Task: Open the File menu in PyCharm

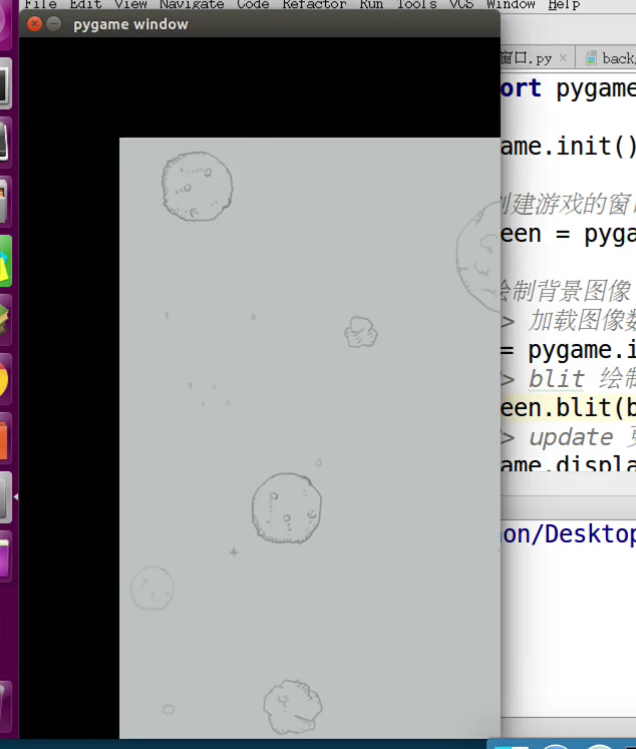Action: (40, 4)
